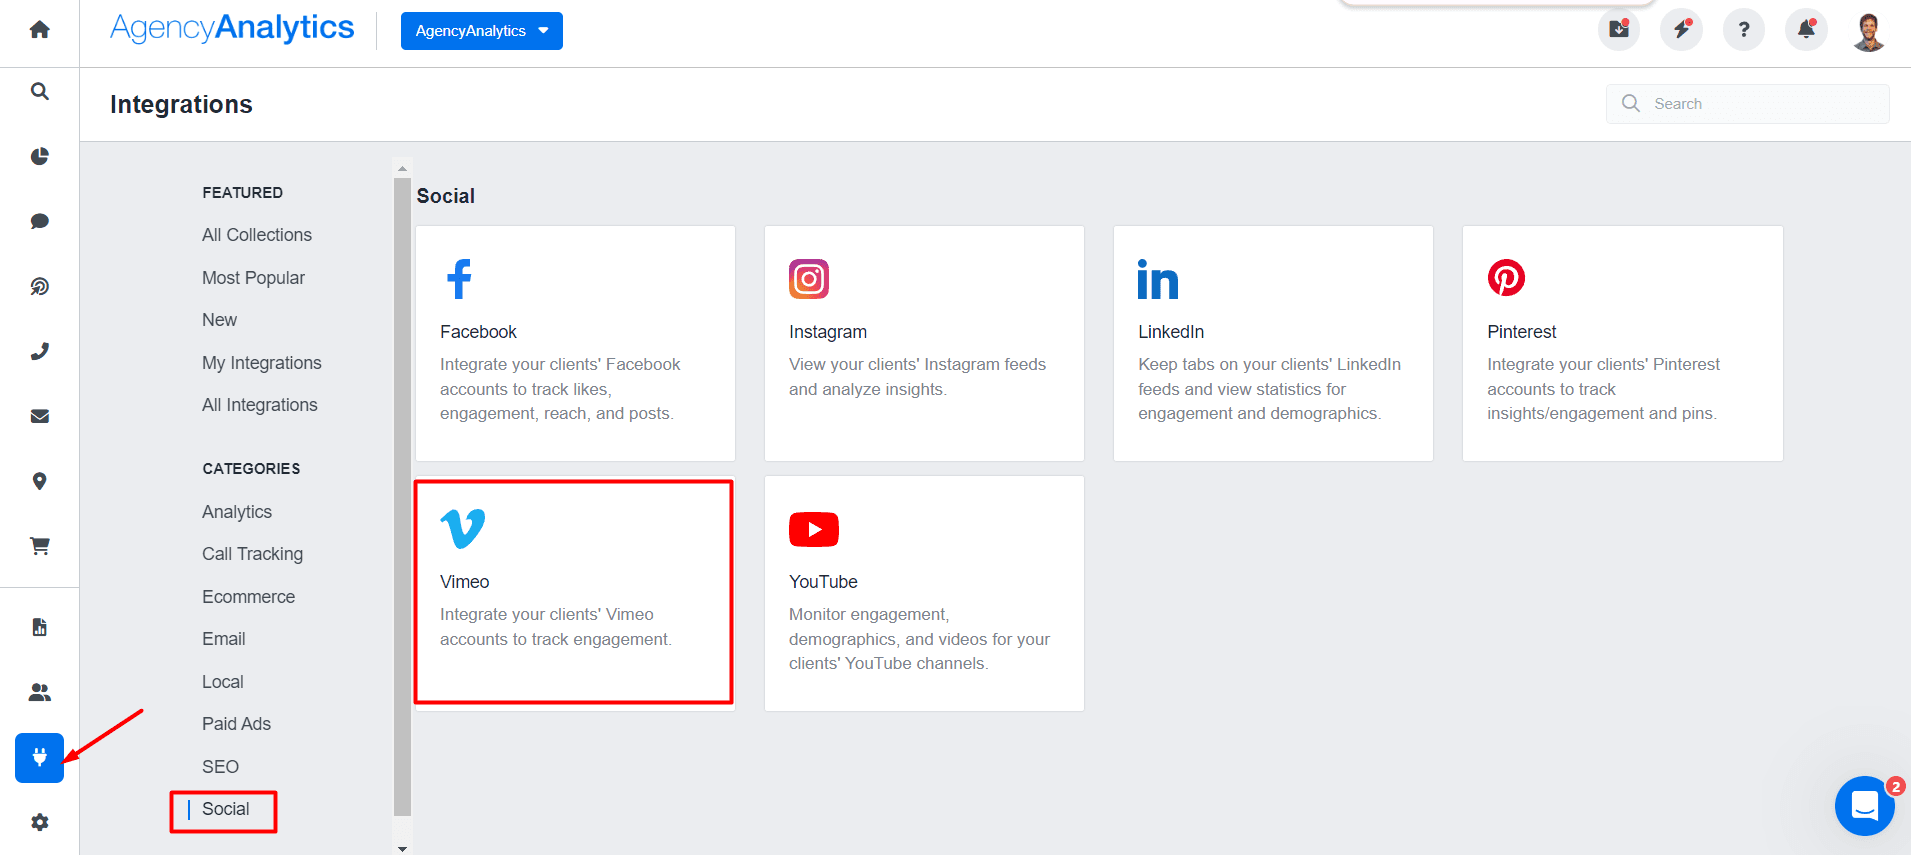Image resolution: width=1911 pixels, height=855 pixels.
Task: Click the category list scrollbar thumb
Action: point(402,497)
